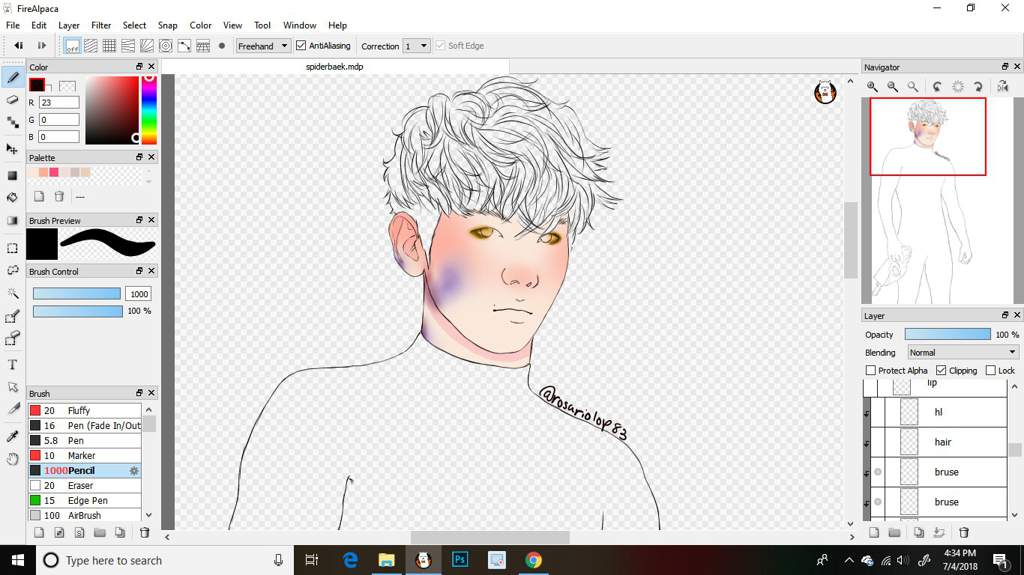Select the Text tool
This screenshot has height=575, width=1024.
[12, 365]
